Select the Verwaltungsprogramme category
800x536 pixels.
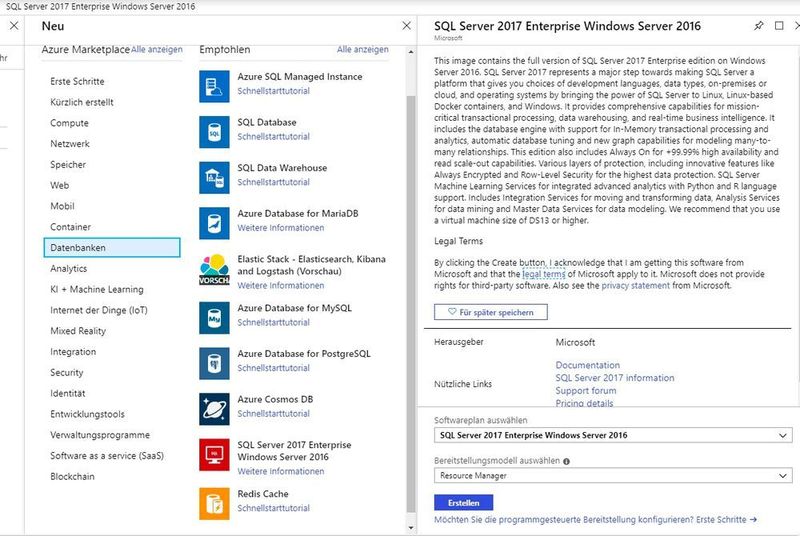point(100,435)
